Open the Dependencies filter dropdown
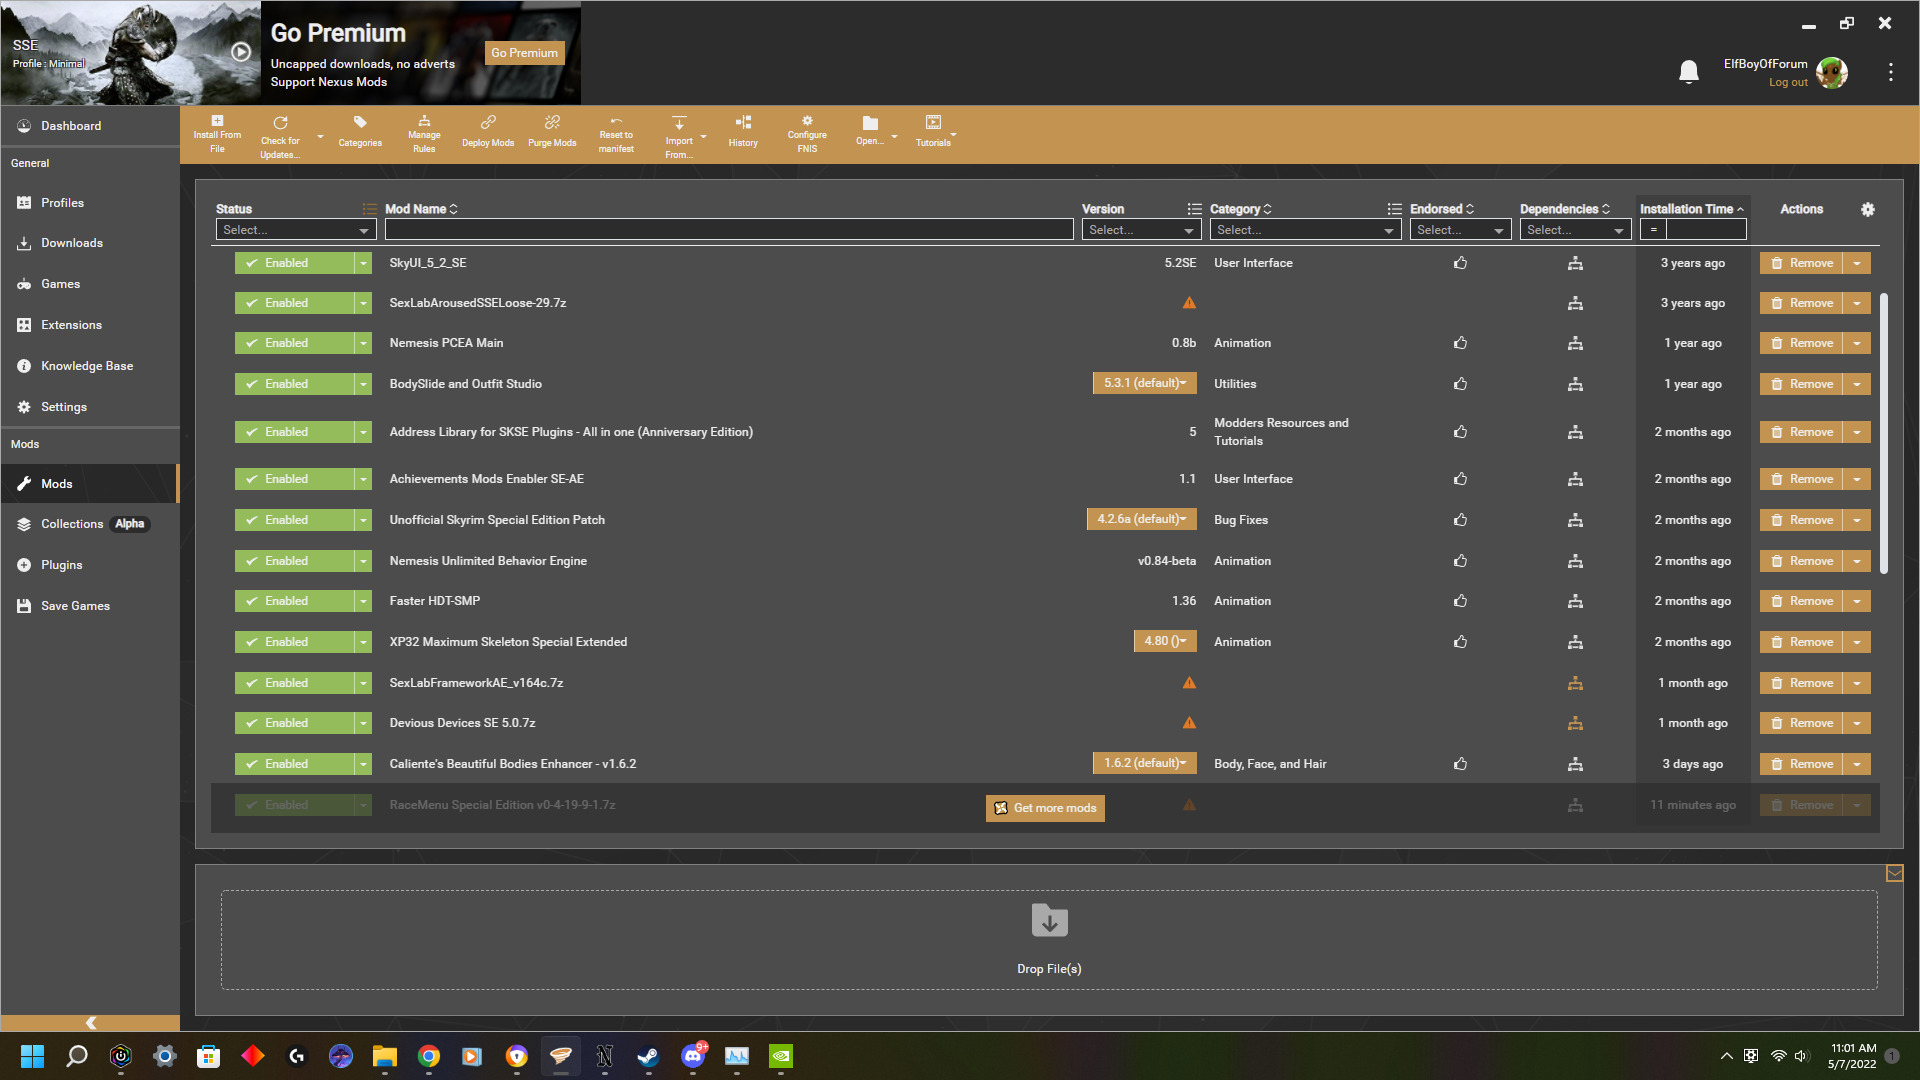 (x=1575, y=230)
